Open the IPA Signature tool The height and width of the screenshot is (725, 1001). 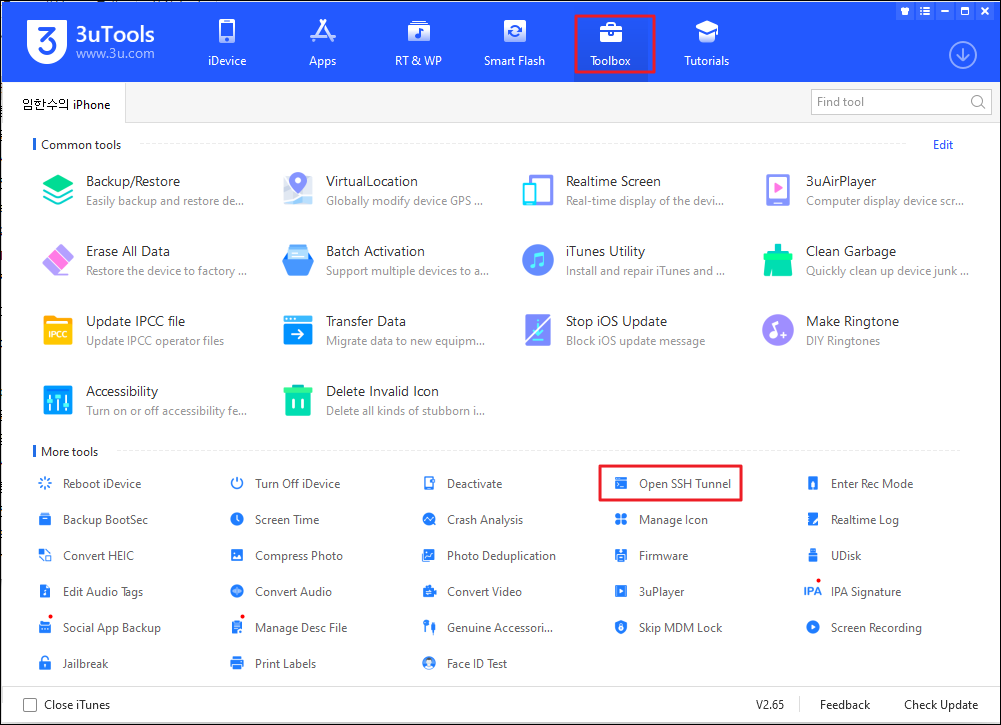coord(853,592)
